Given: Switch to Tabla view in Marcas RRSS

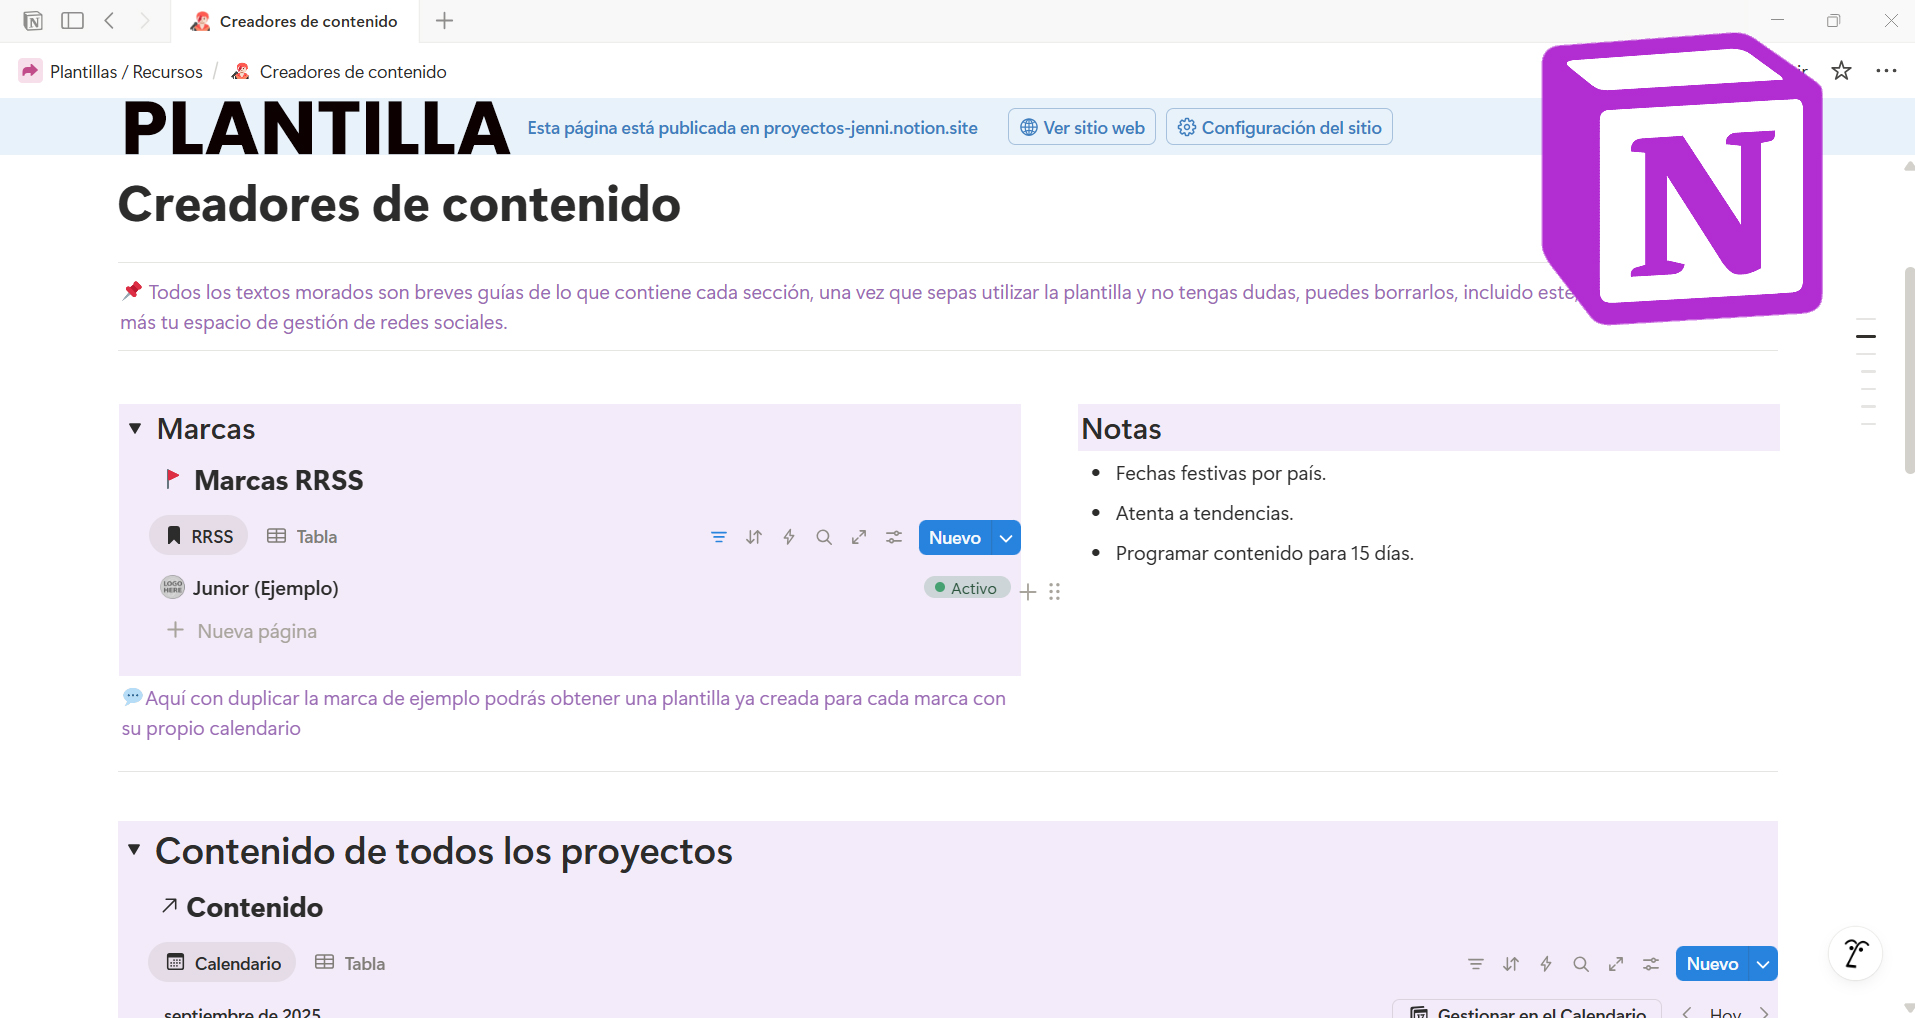Looking at the screenshot, I should 303,537.
